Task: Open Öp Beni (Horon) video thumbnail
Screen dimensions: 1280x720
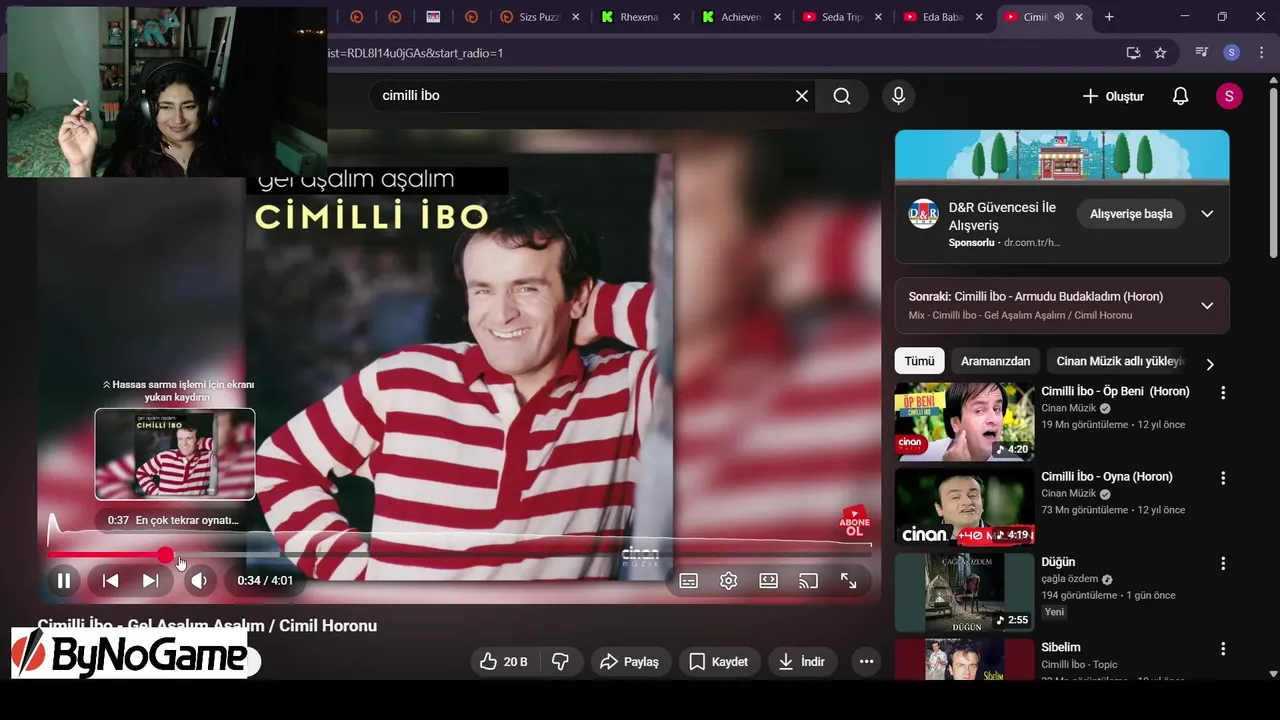Action: pyautogui.click(x=964, y=422)
